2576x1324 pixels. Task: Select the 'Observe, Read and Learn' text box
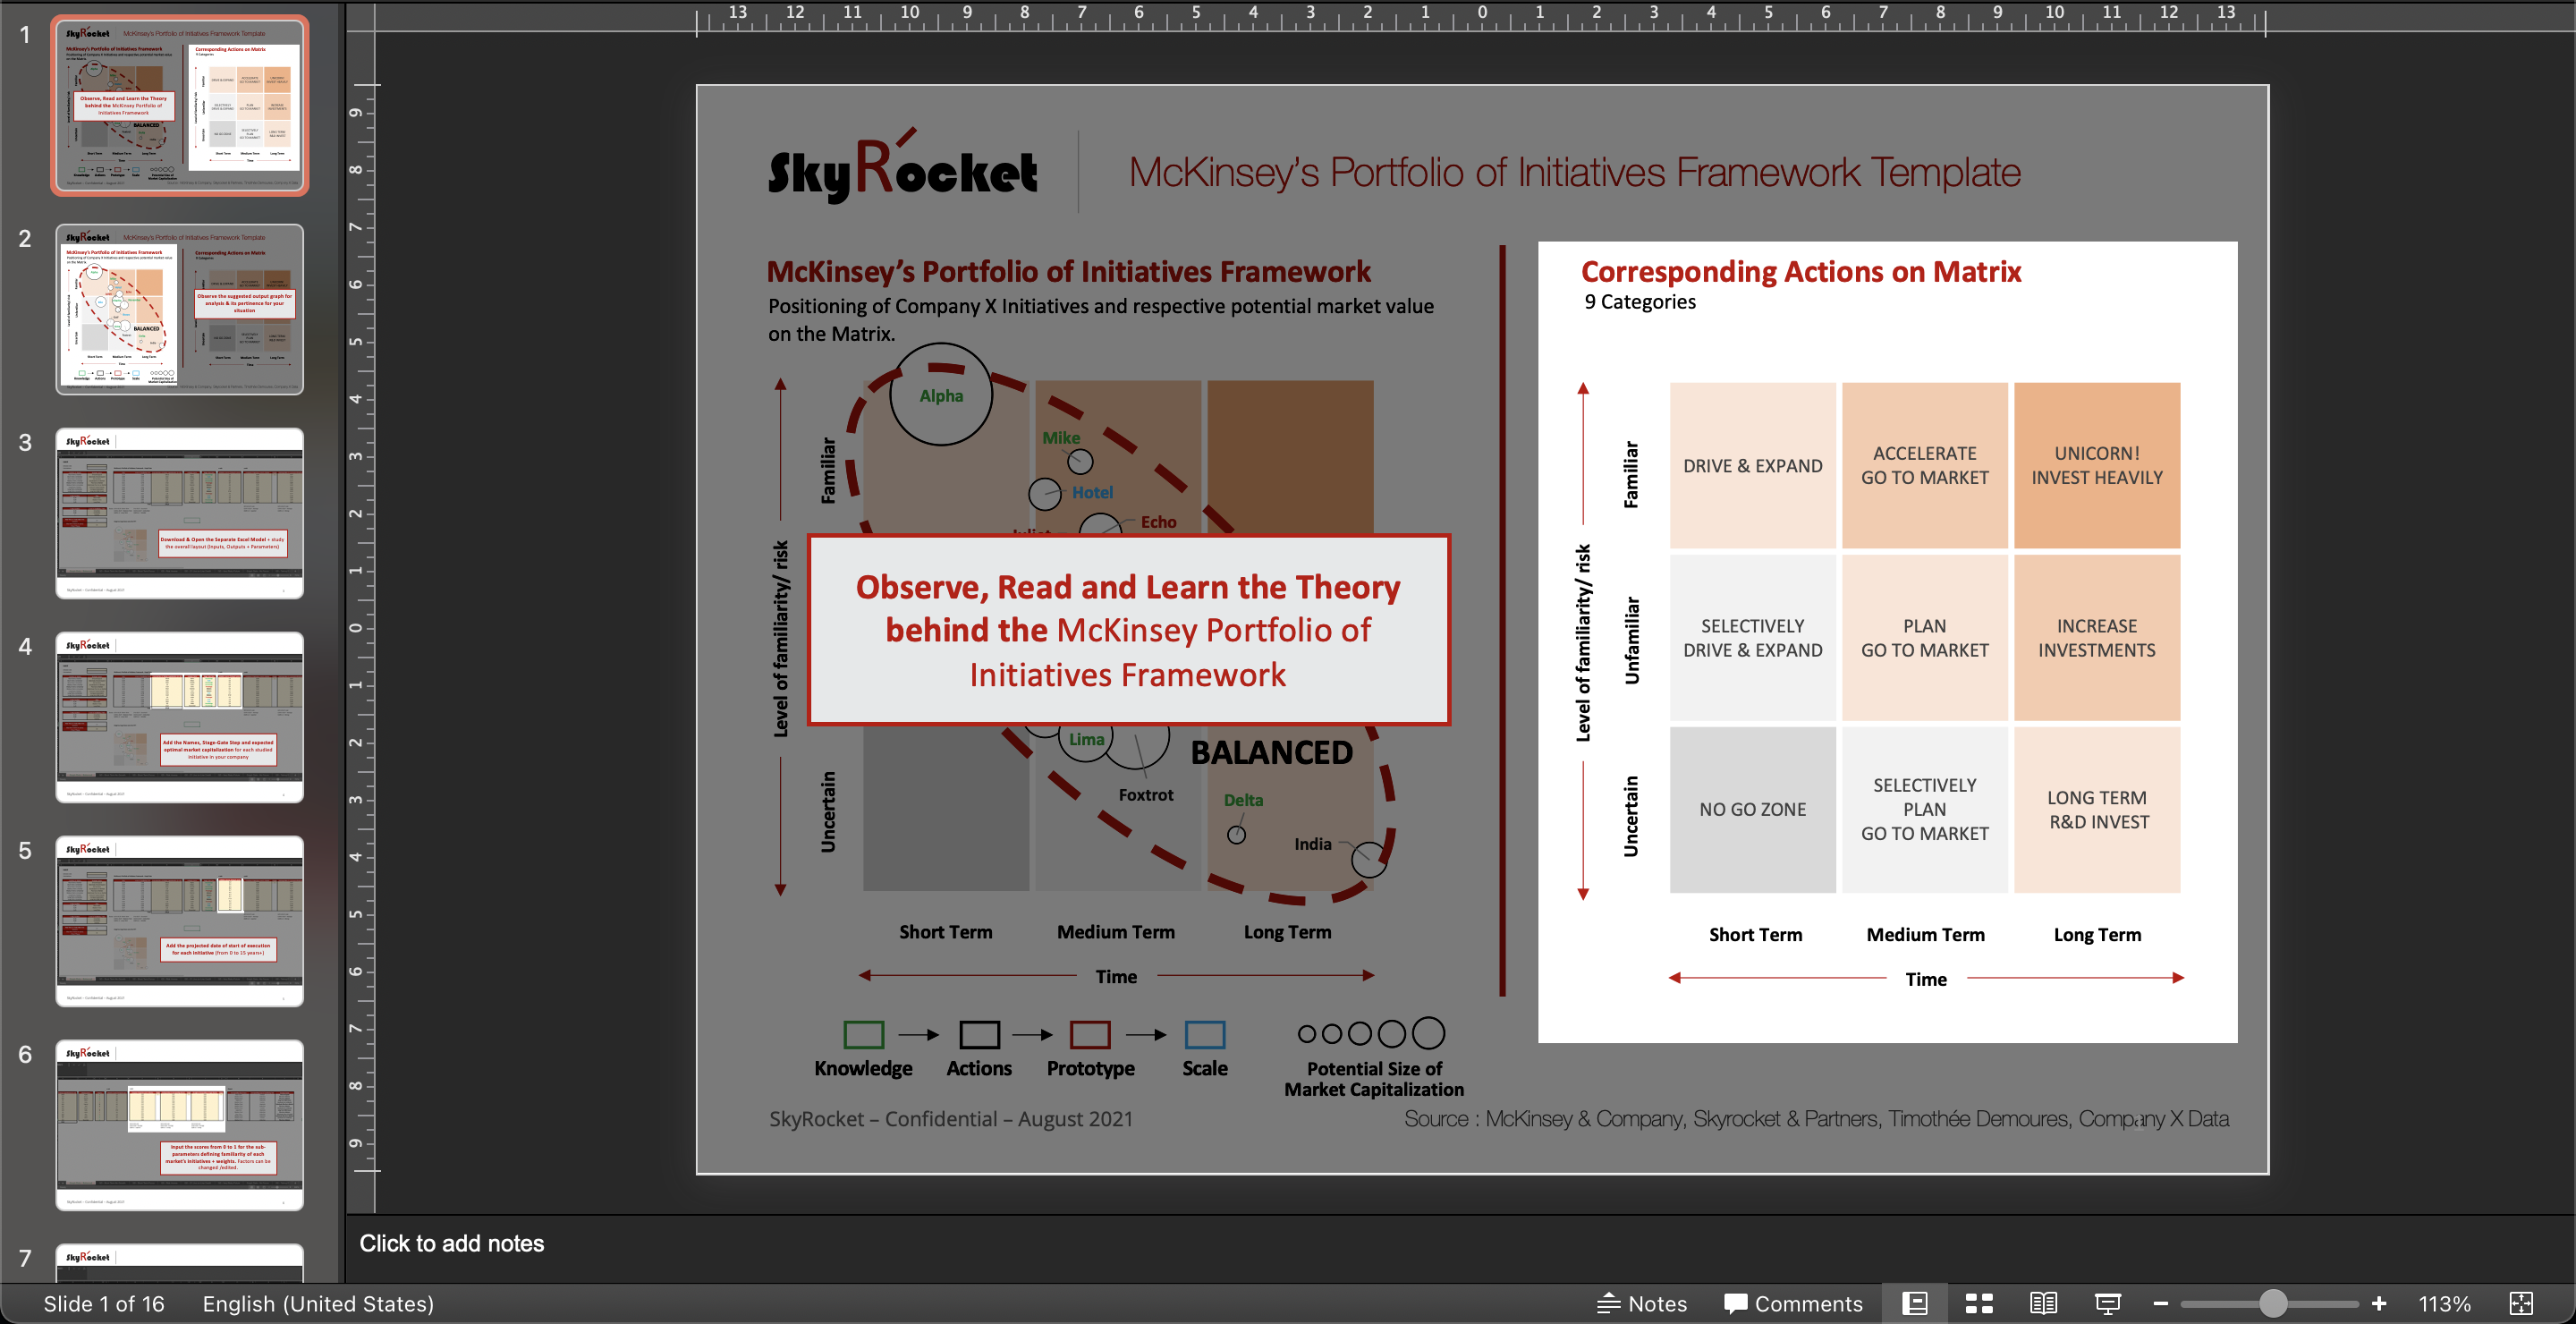[1129, 630]
